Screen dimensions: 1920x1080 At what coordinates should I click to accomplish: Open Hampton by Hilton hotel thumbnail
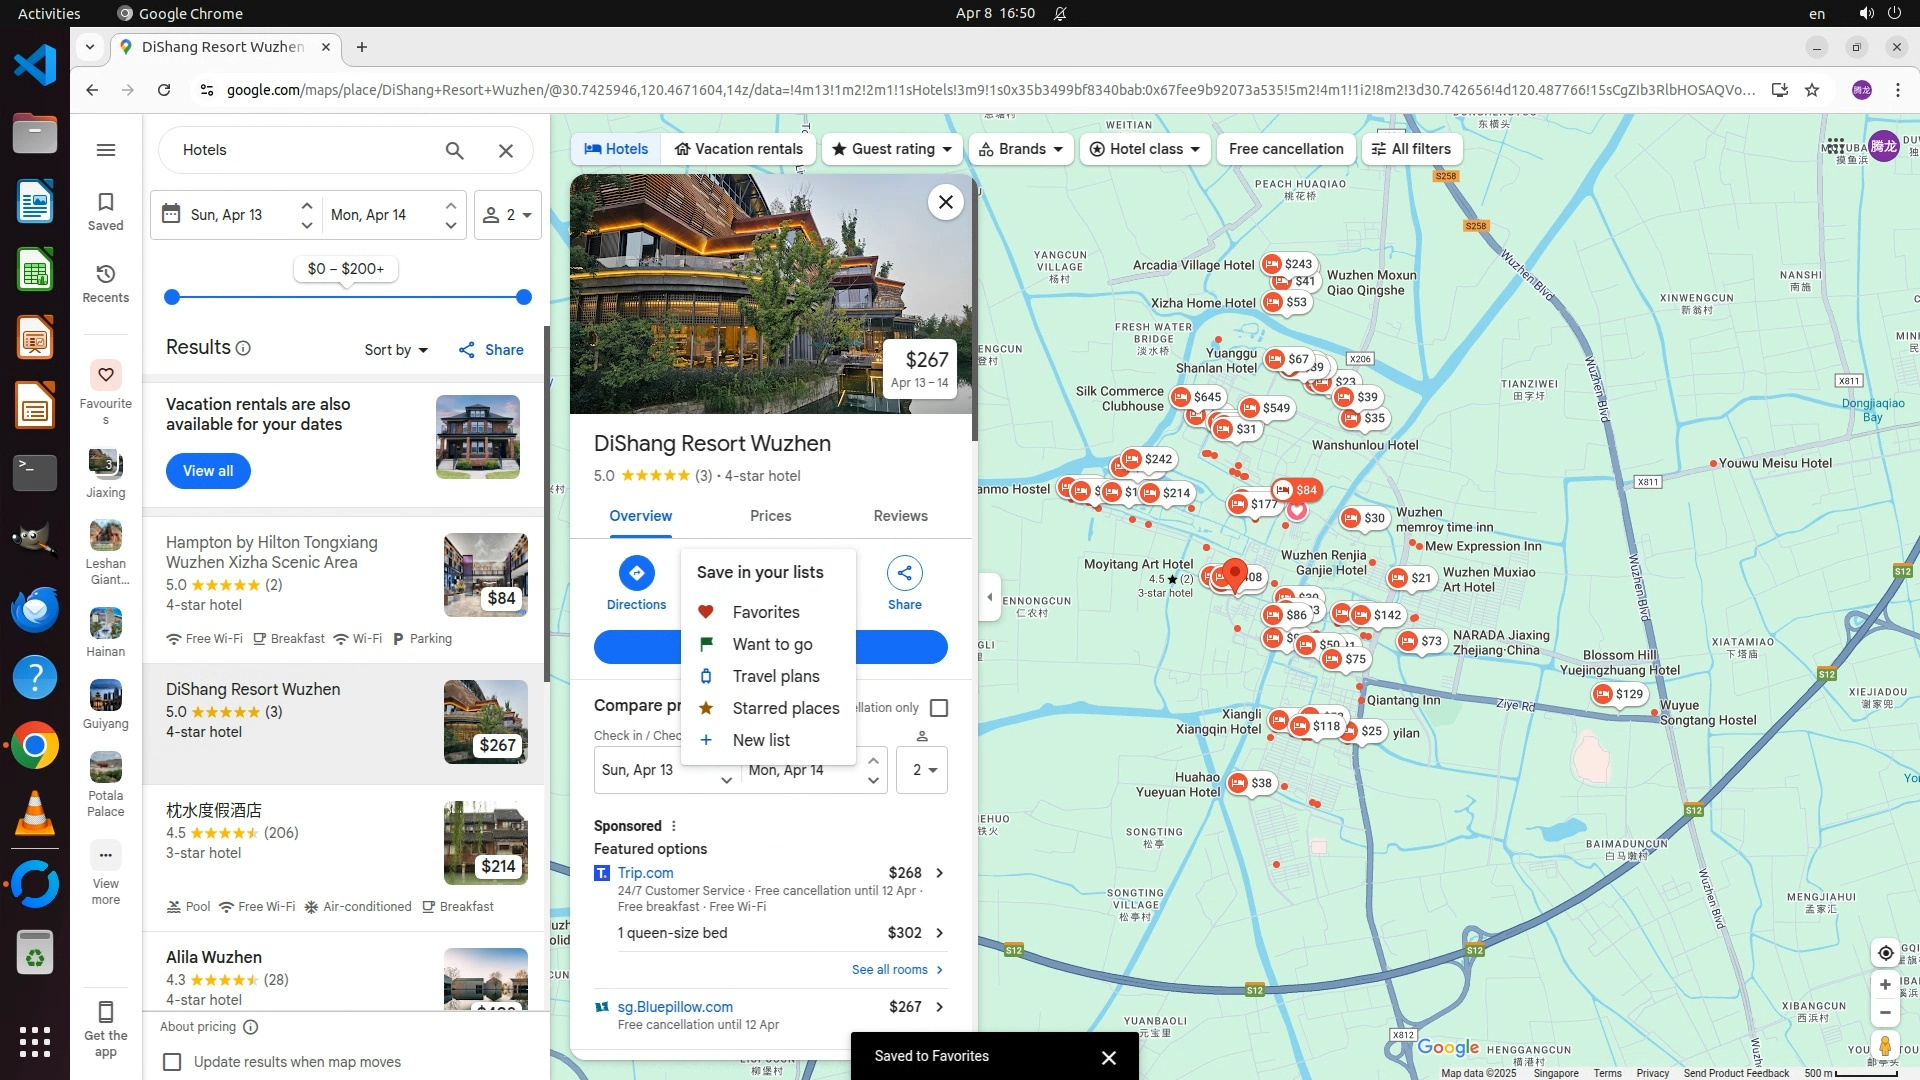pyautogui.click(x=485, y=574)
